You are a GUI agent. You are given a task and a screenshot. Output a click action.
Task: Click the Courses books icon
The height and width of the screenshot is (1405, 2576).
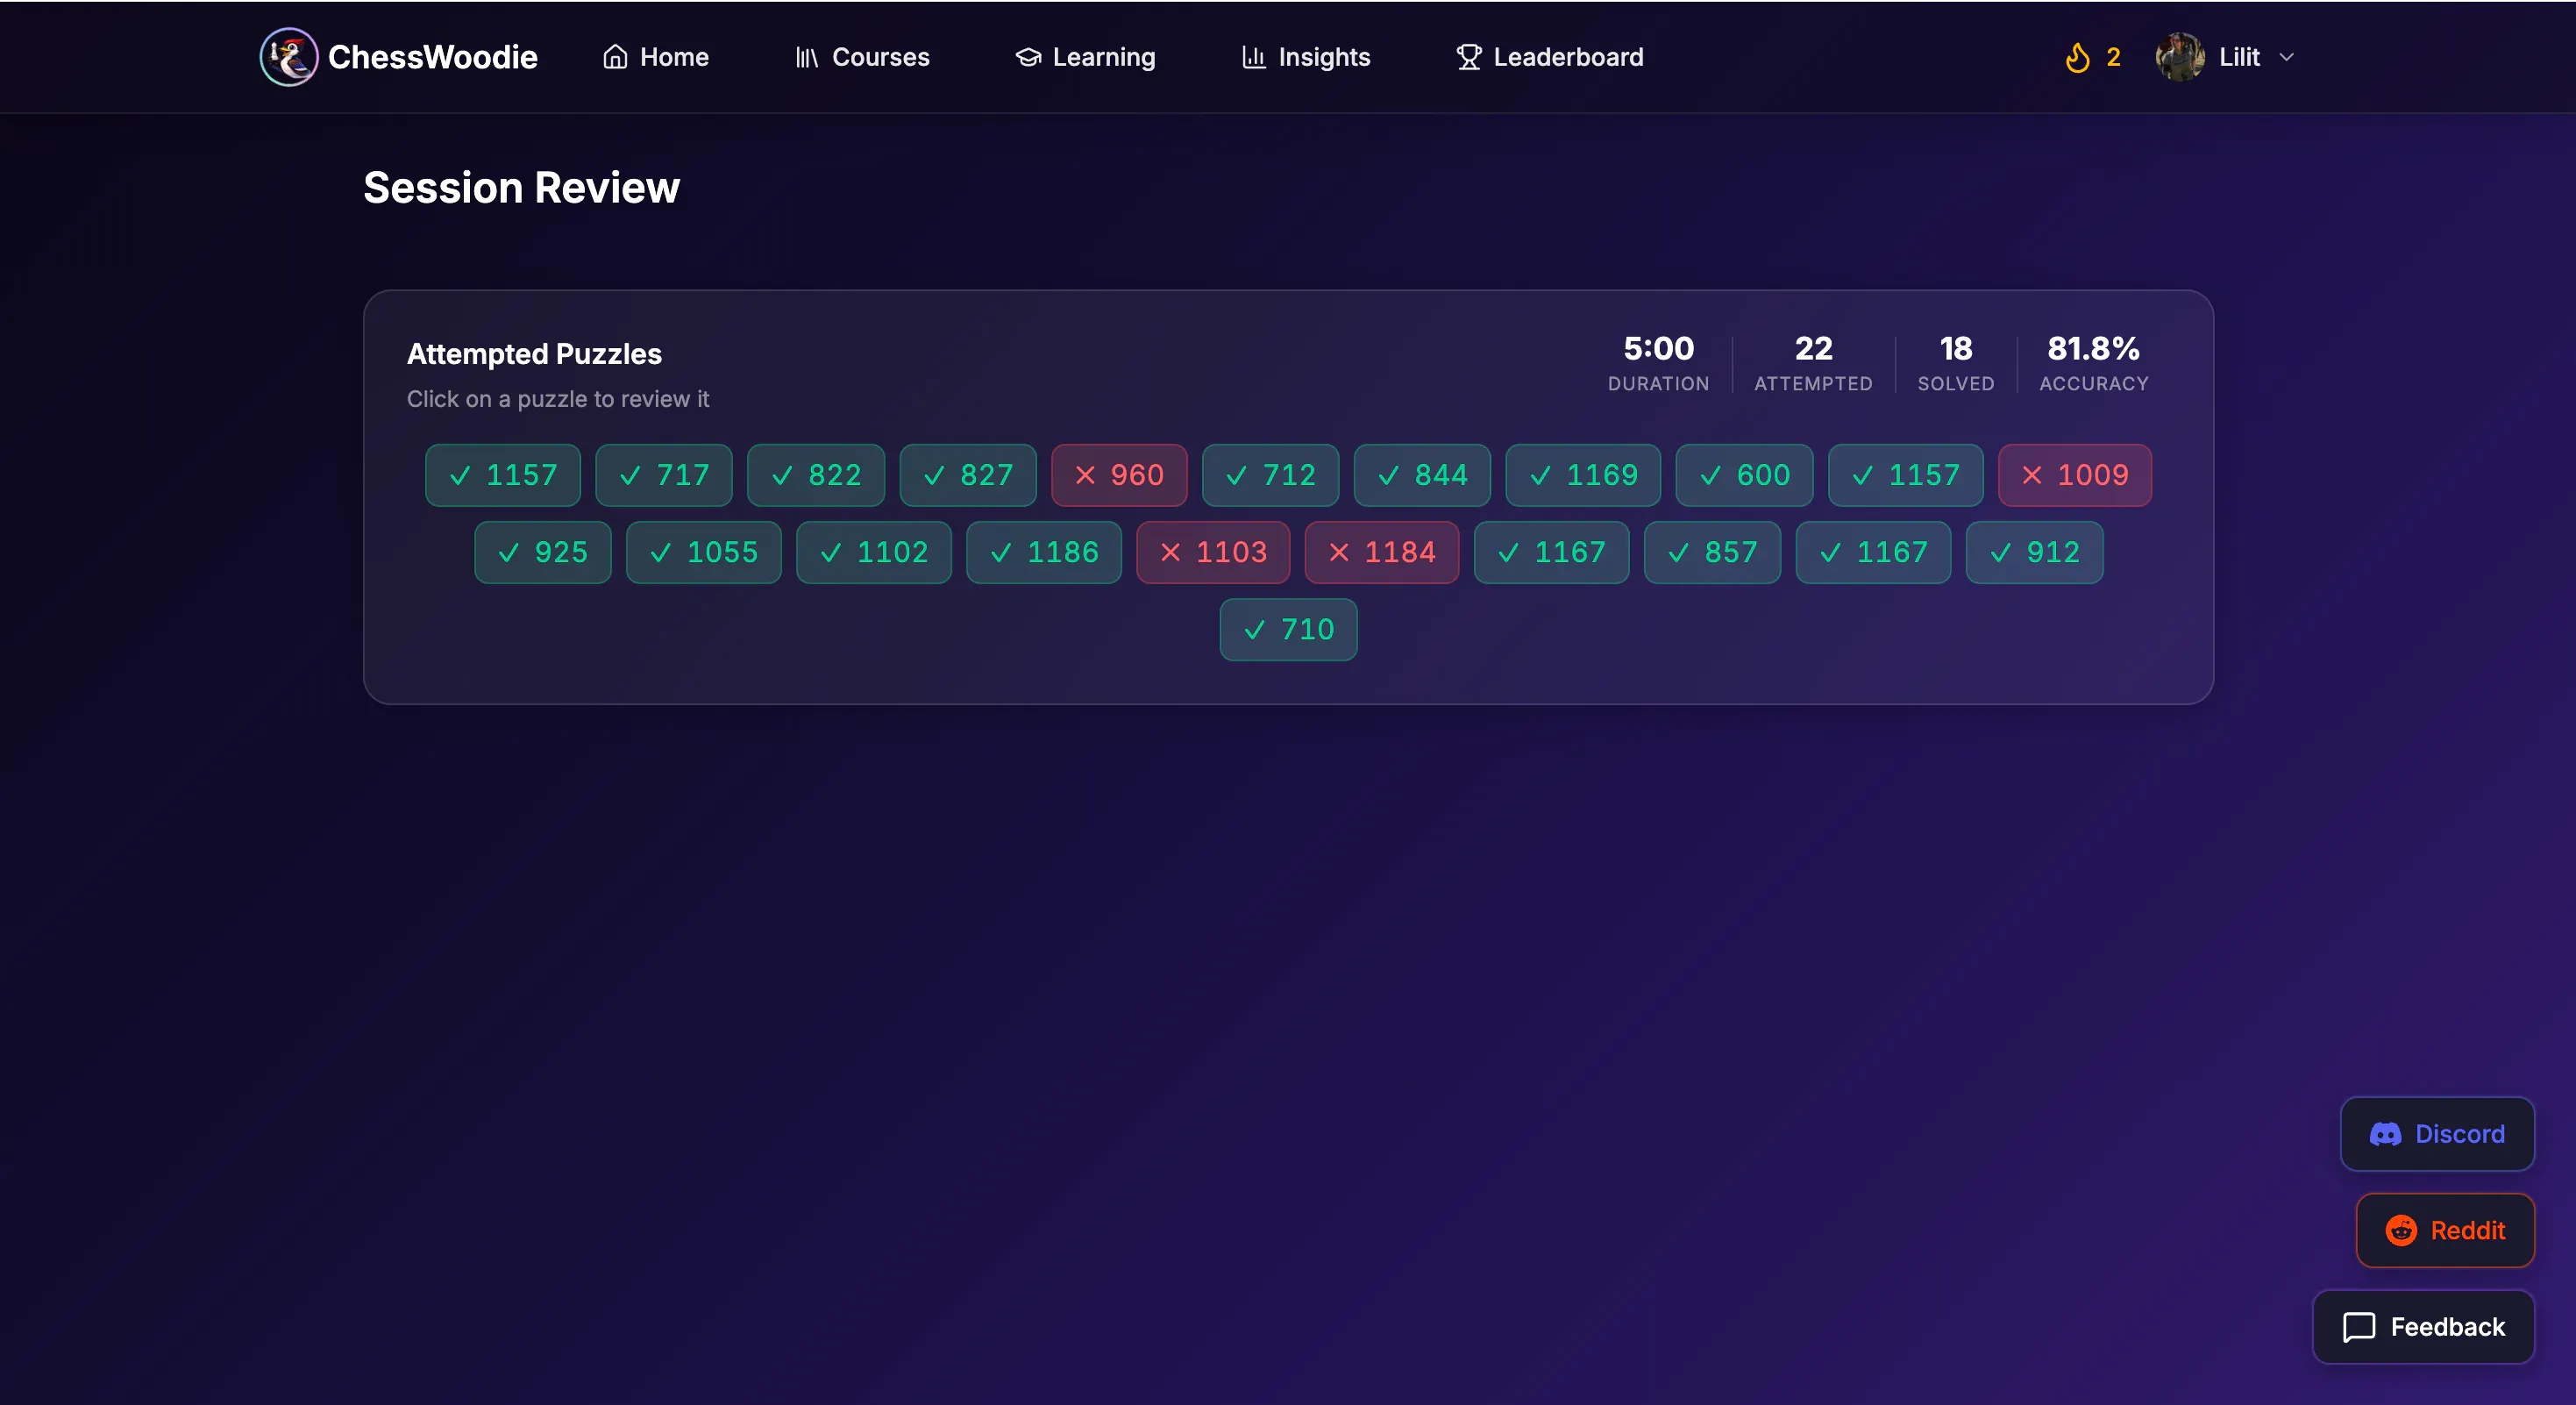pyautogui.click(x=807, y=57)
